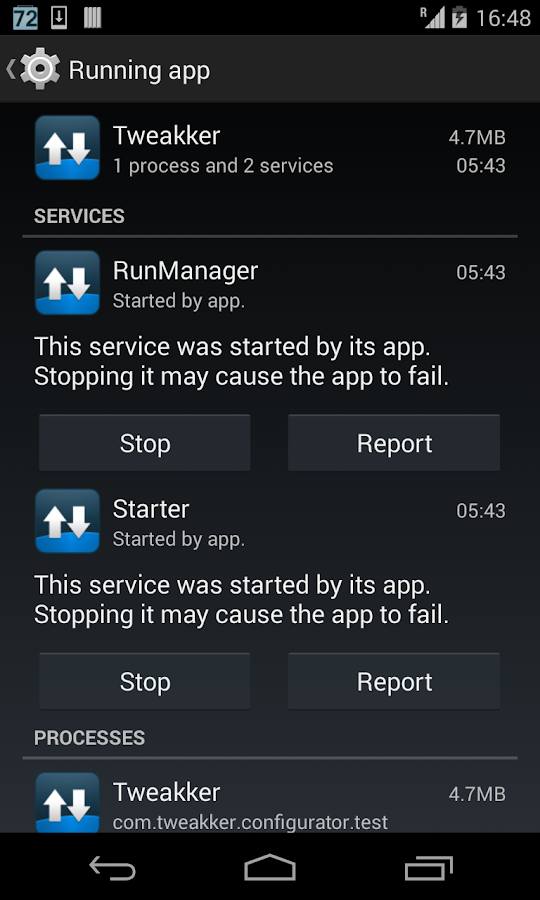This screenshot has height=900, width=540.
Task: Tap the RunManager service icon
Action: point(67,282)
